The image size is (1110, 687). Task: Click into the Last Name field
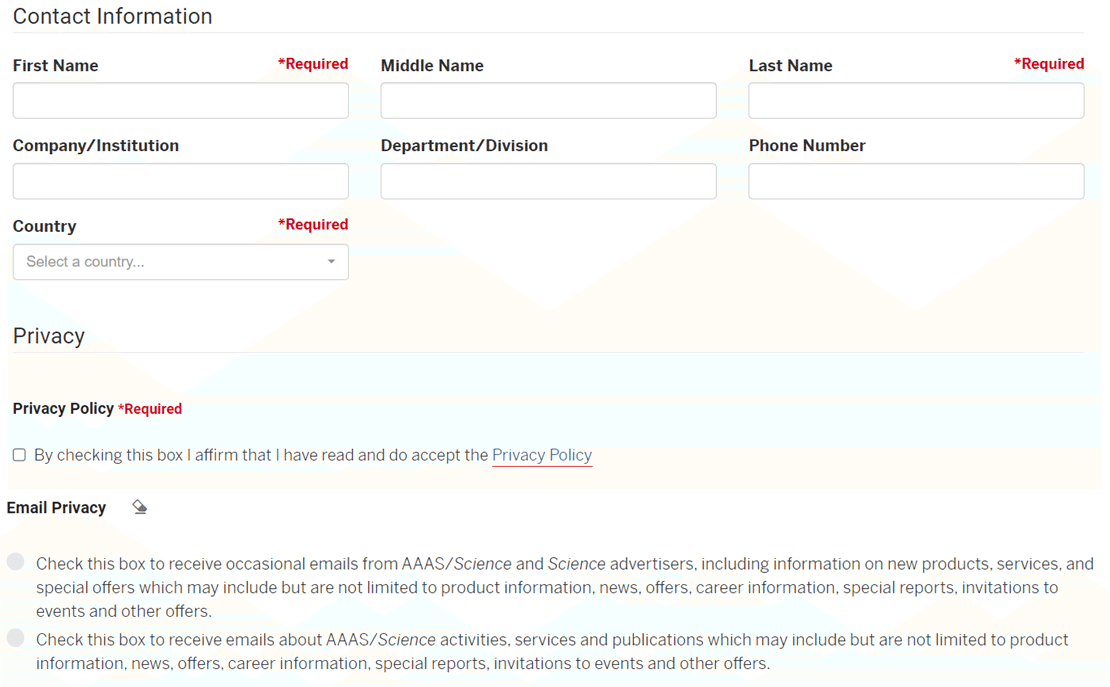coord(916,101)
